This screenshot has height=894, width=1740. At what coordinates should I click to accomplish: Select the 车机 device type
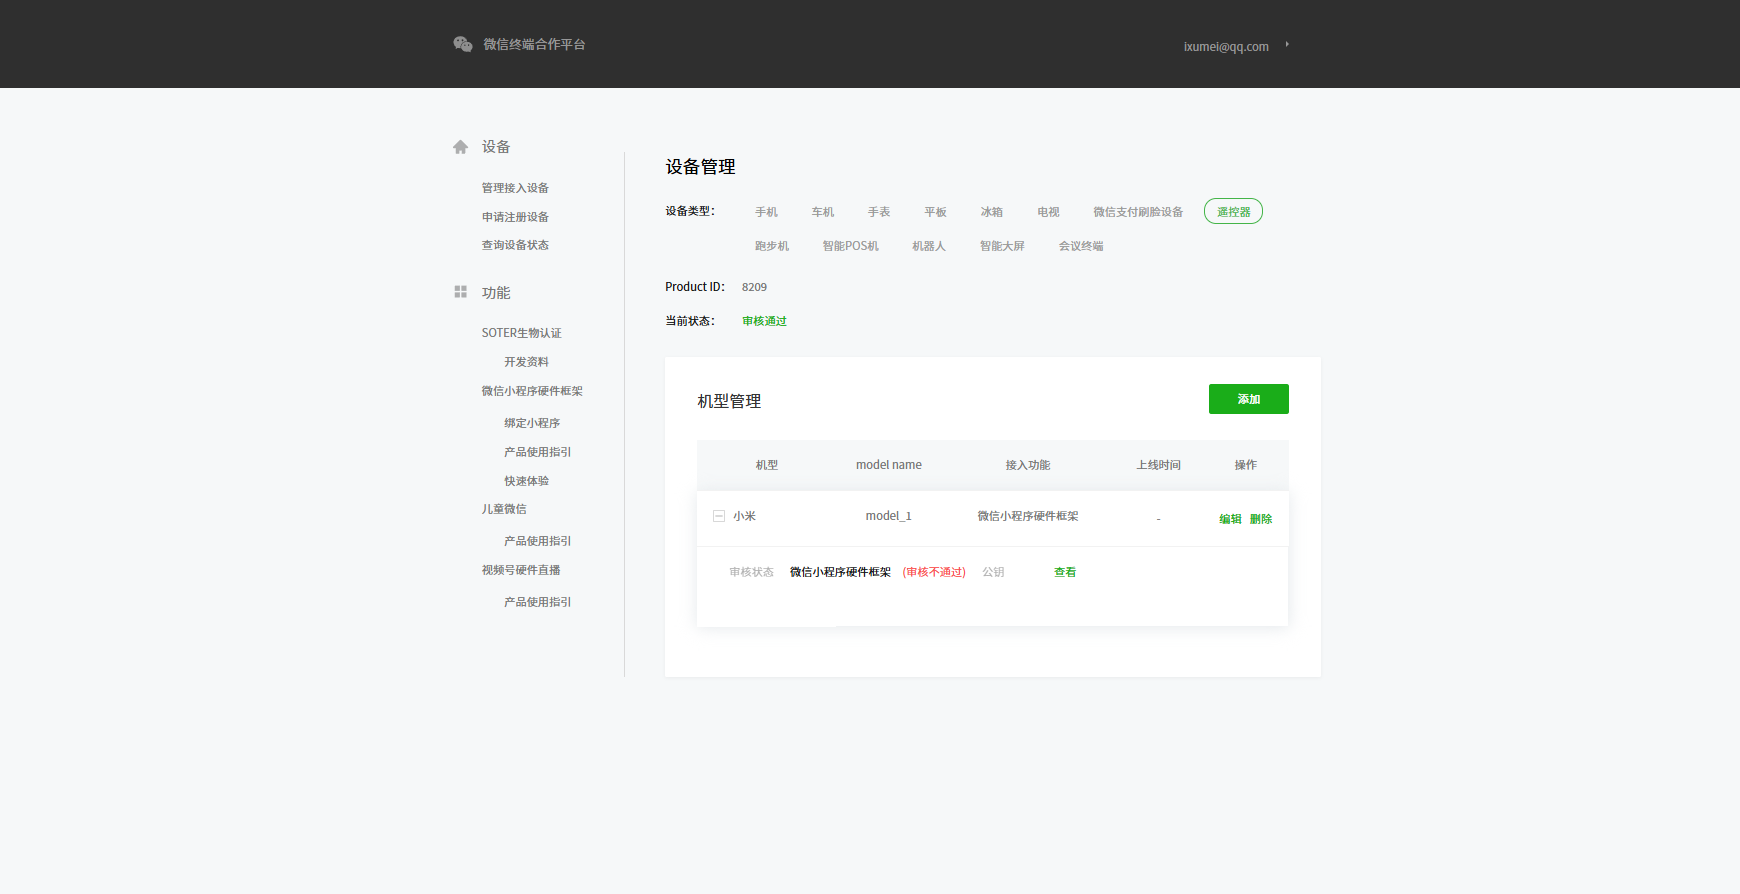(x=822, y=212)
